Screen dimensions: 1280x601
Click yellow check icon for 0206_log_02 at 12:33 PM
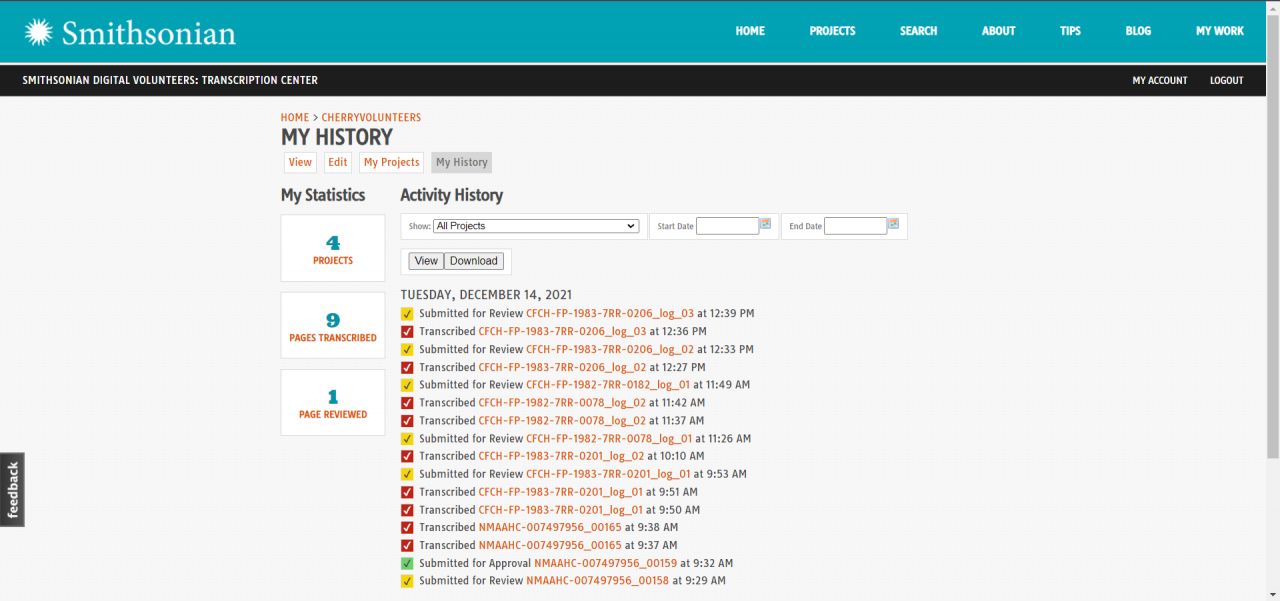pos(407,350)
